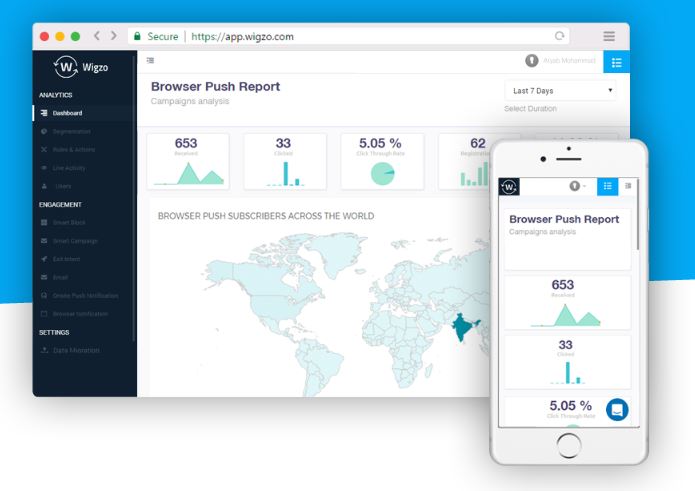Click the user avatar icon in desktop header
Image resolution: width=695 pixels, height=491 pixels.
tap(531, 61)
